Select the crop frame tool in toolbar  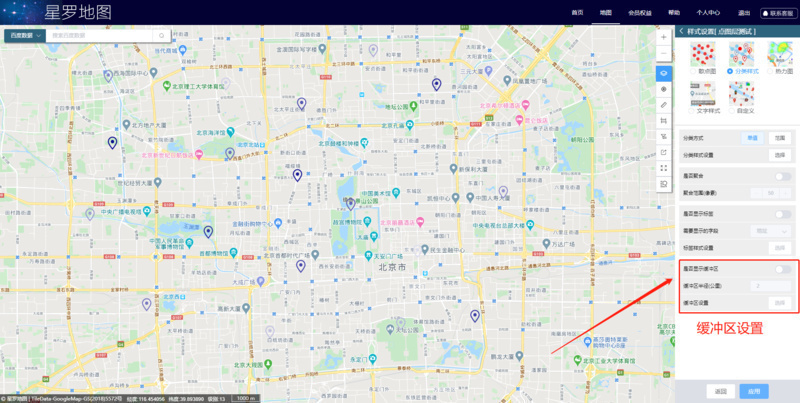click(663, 120)
